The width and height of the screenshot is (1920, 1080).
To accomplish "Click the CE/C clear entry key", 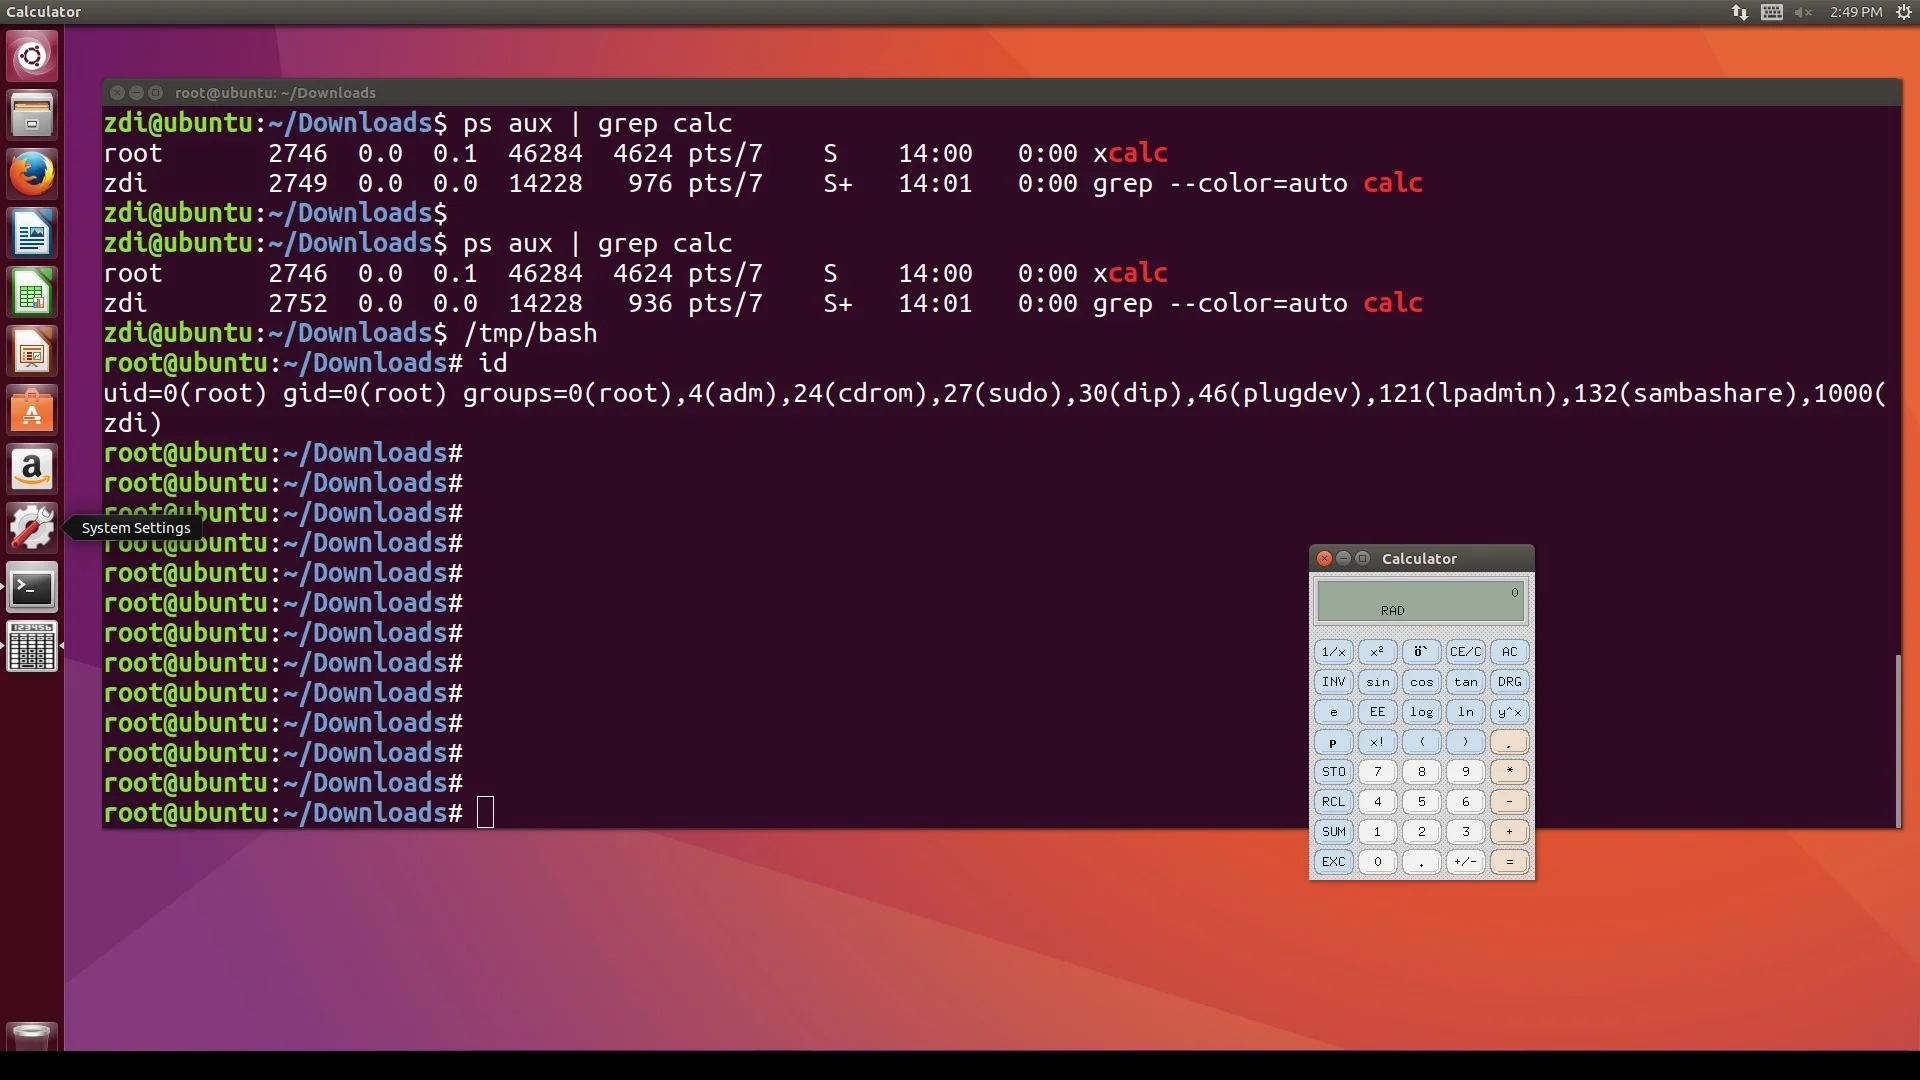I will point(1466,652).
